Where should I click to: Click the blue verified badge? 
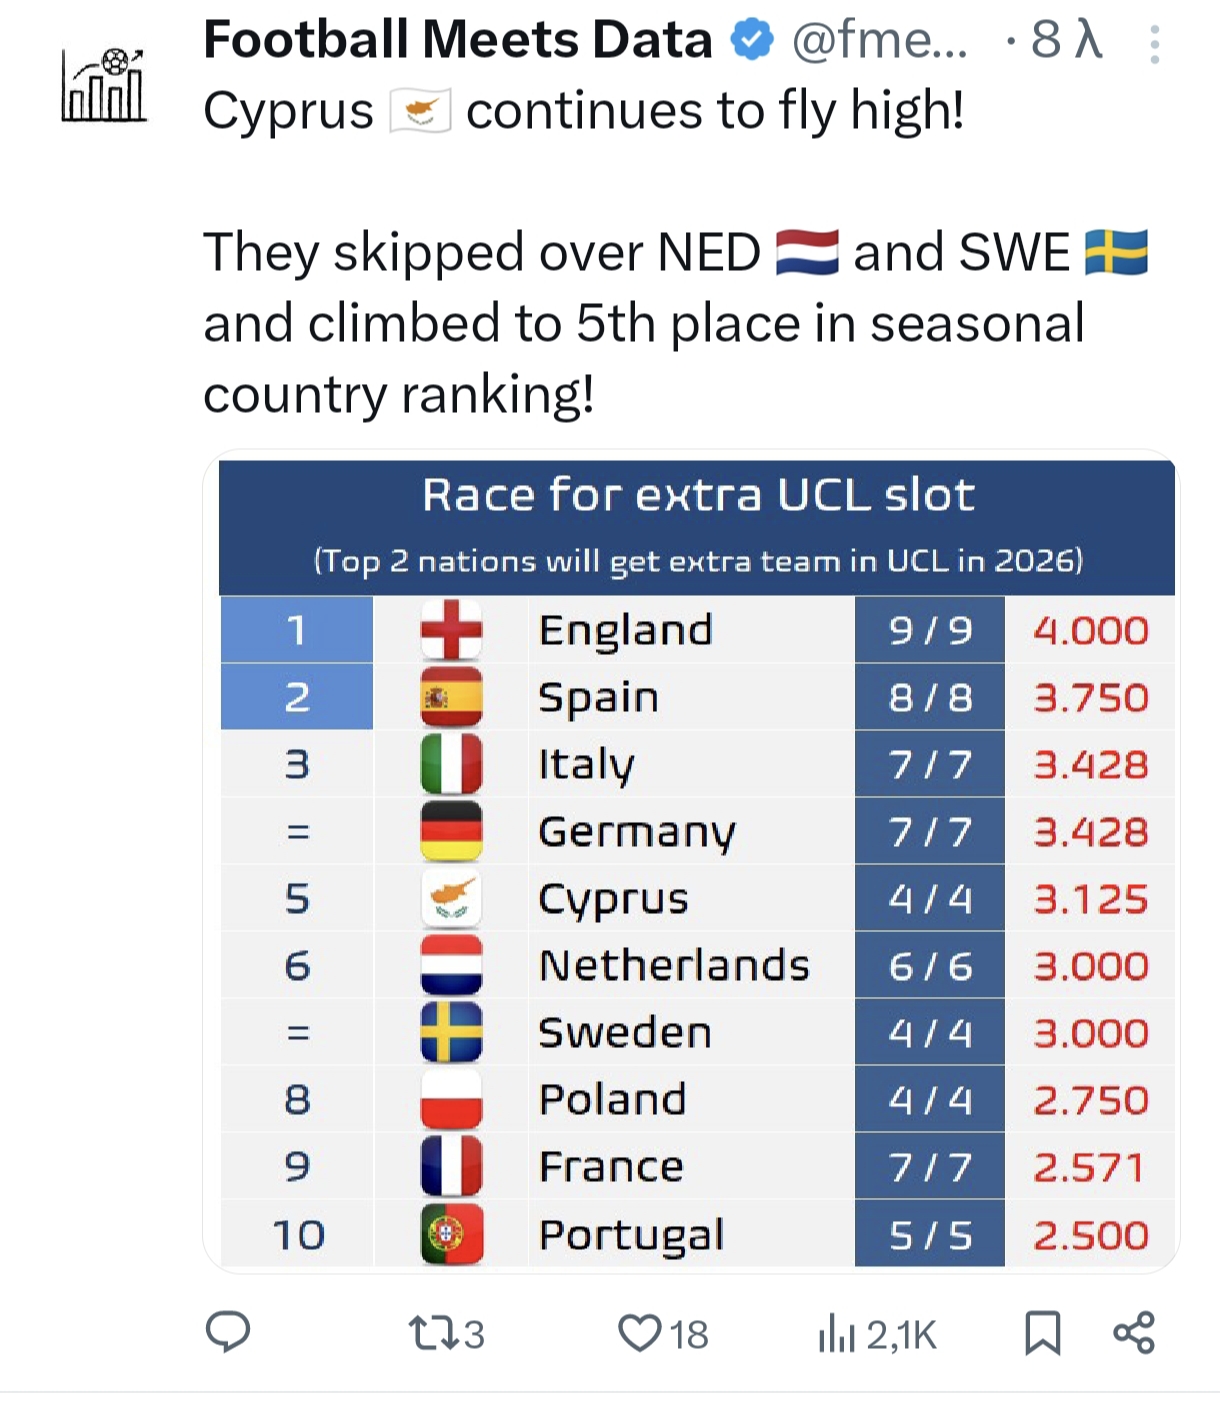[752, 40]
